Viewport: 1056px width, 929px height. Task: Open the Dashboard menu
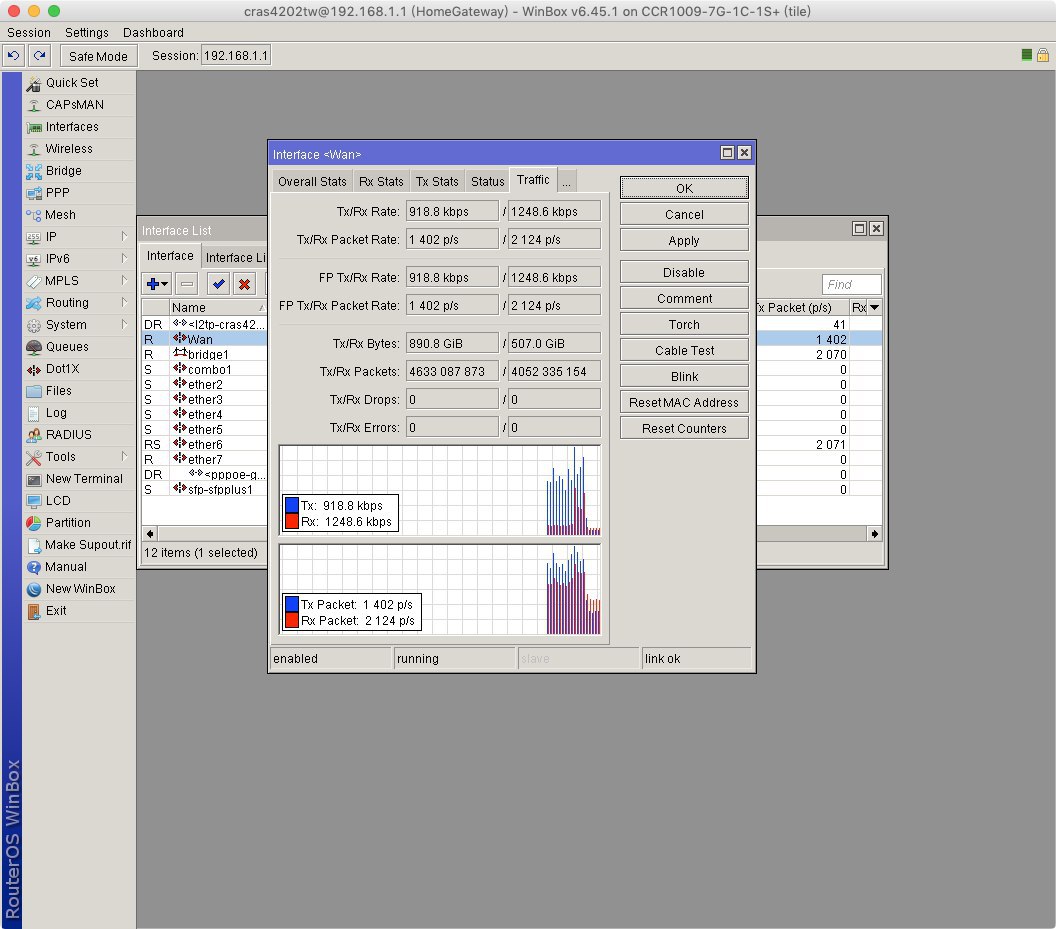tap(153, 32)
